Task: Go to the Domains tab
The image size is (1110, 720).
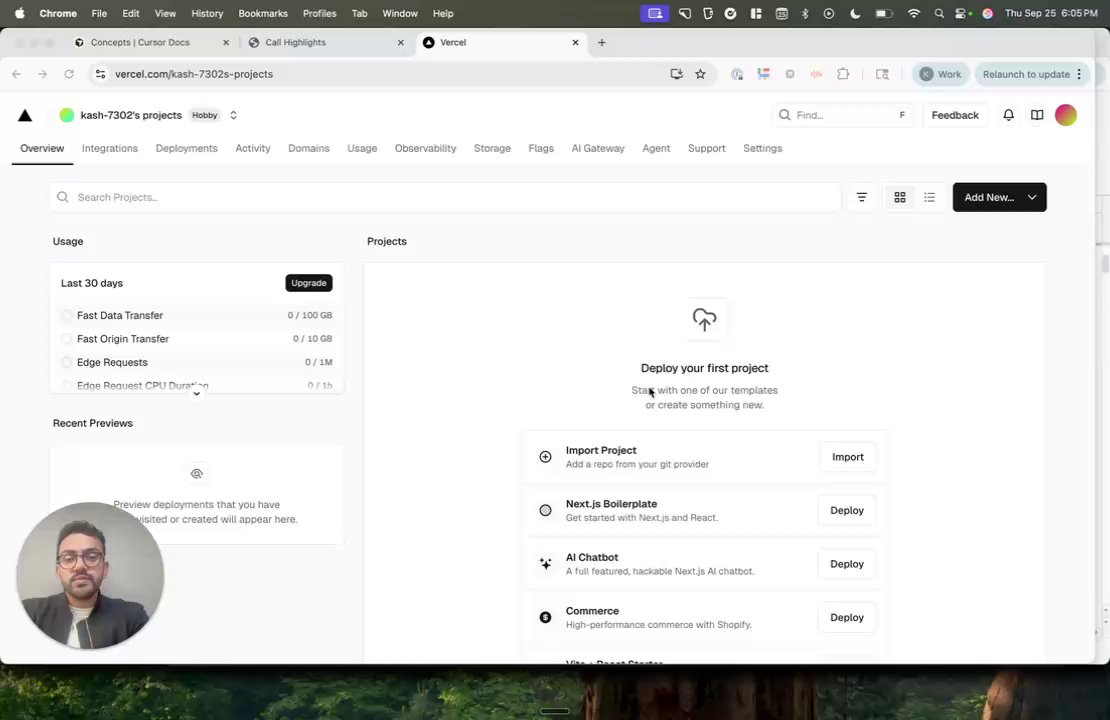Action: tap(309, 149)
